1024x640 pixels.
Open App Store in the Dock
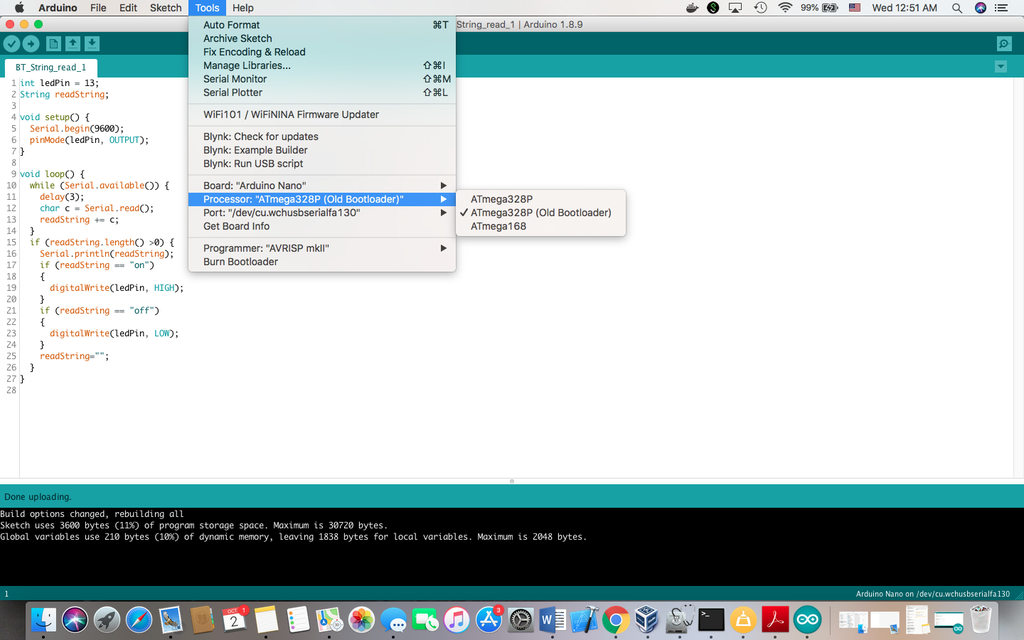pyautogui.click(x=488, y=619)
